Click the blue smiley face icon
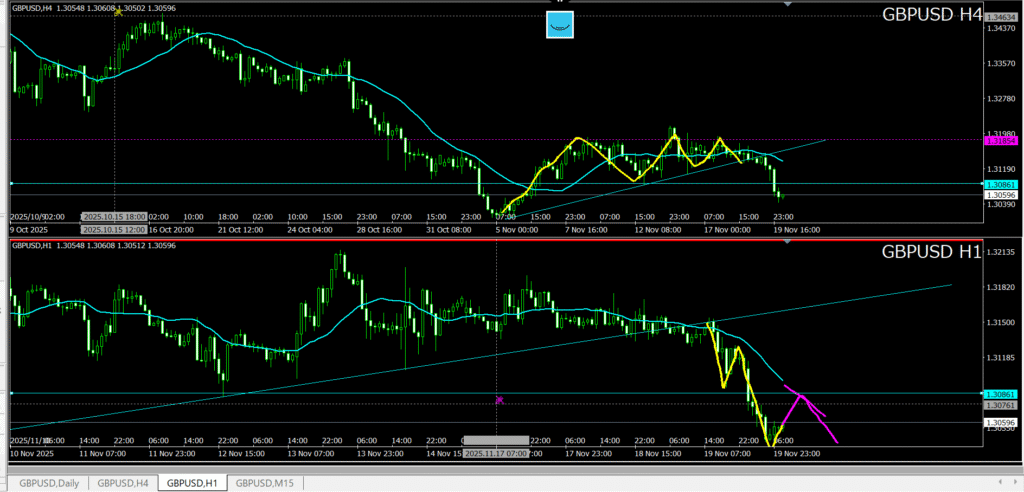1024x492 pixels. (x=560, y=25)
